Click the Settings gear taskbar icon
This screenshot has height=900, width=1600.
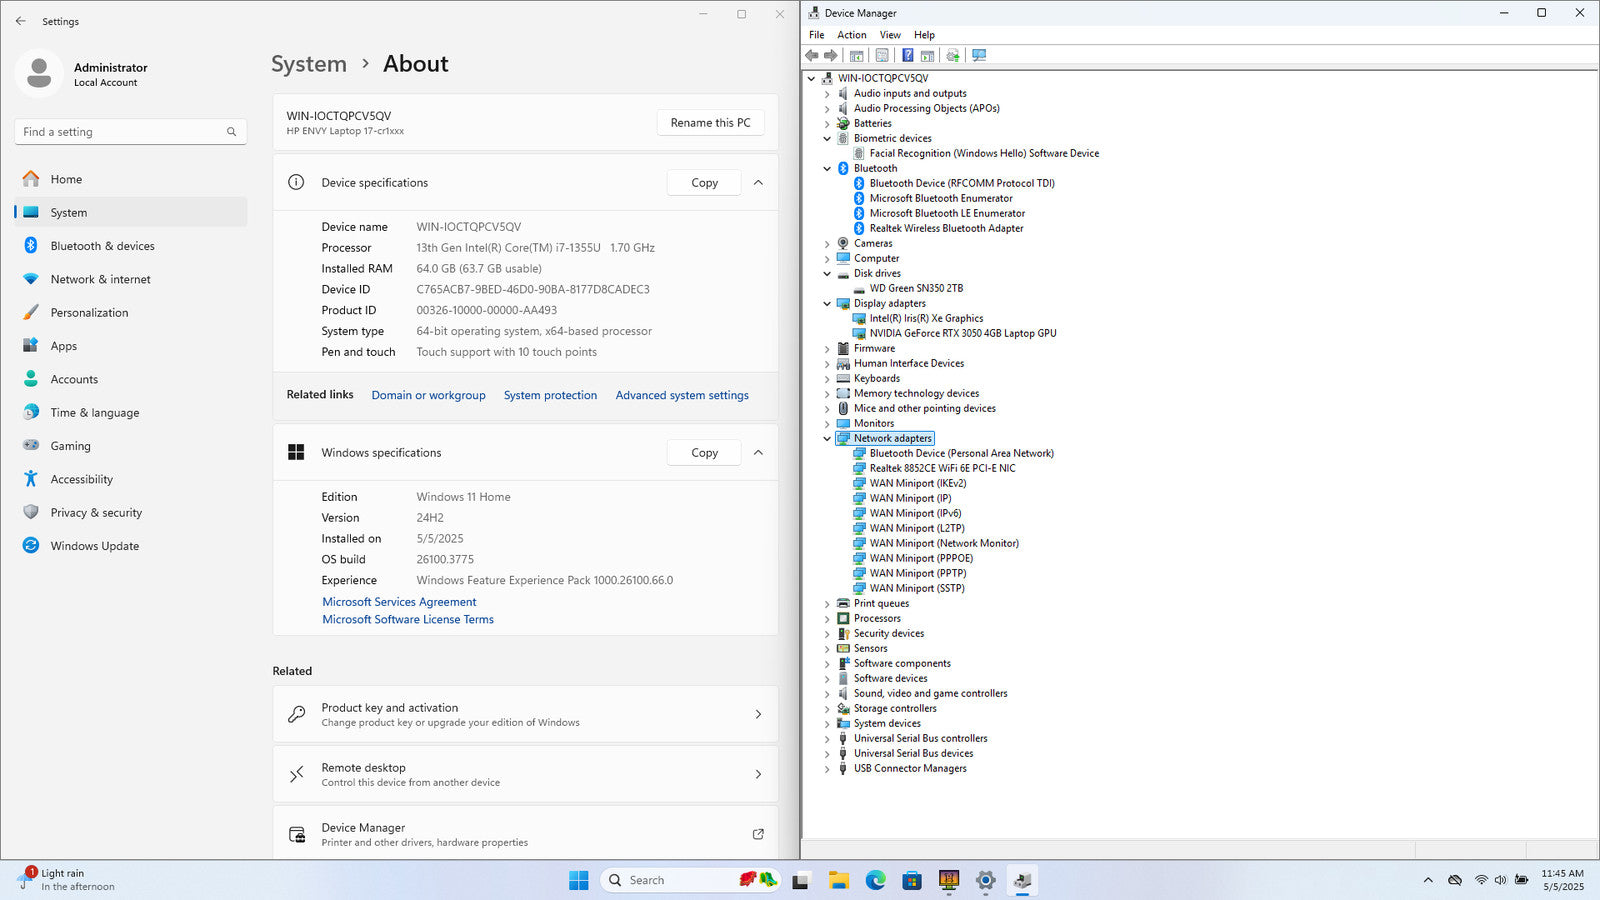(986, 880)
